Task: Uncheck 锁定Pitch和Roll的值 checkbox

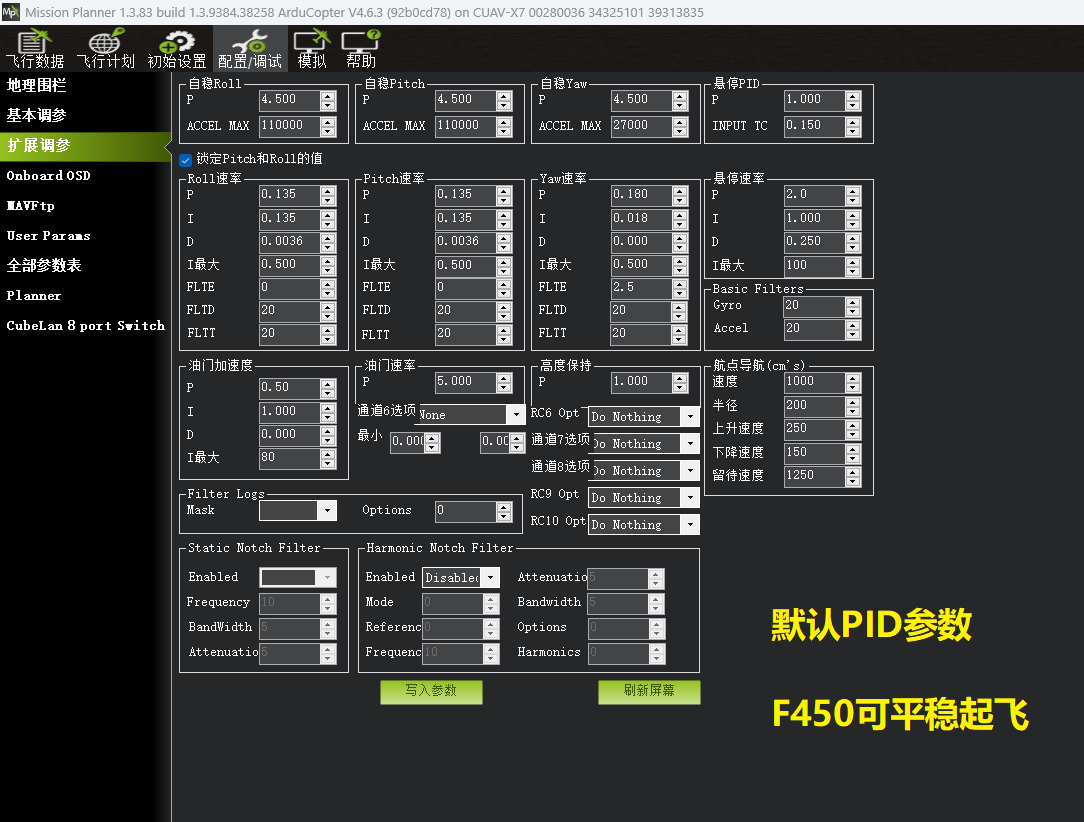Action: point(186,159)
